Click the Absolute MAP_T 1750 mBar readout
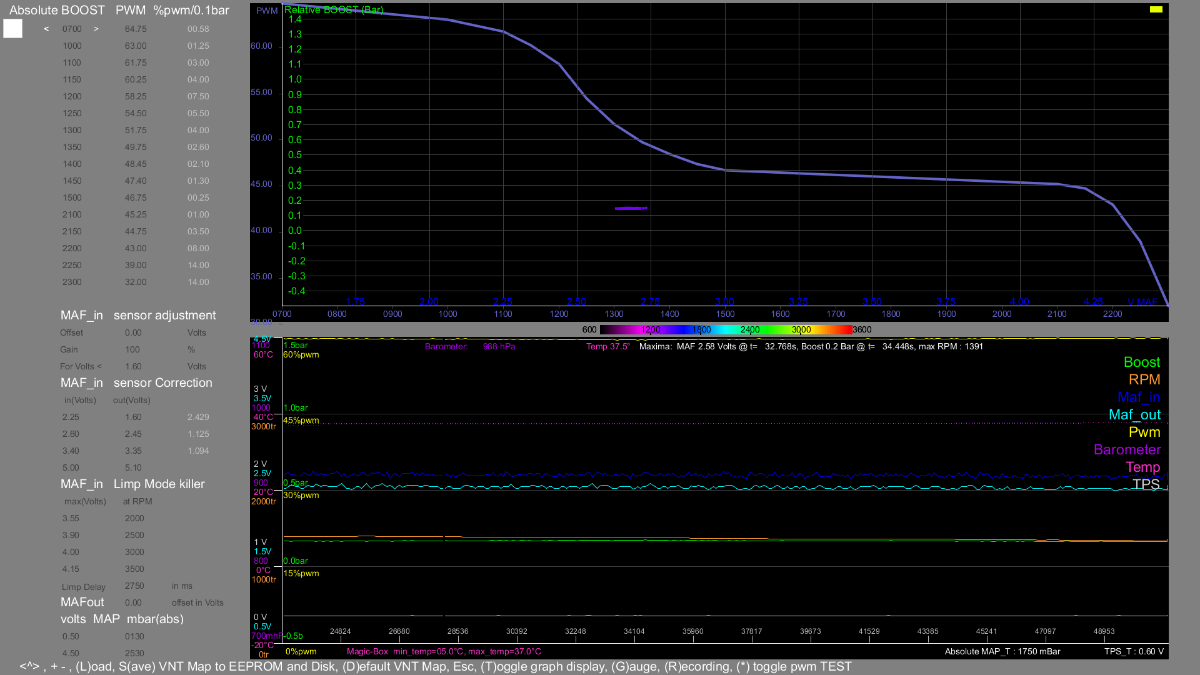 (1003, 652)
